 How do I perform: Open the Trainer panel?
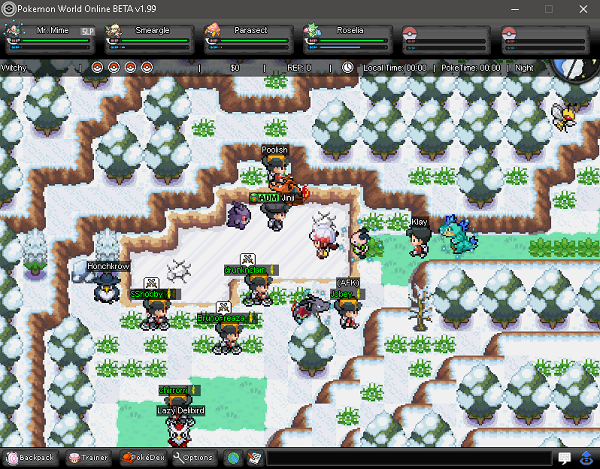pyautogui.click(x=89, y=458)
